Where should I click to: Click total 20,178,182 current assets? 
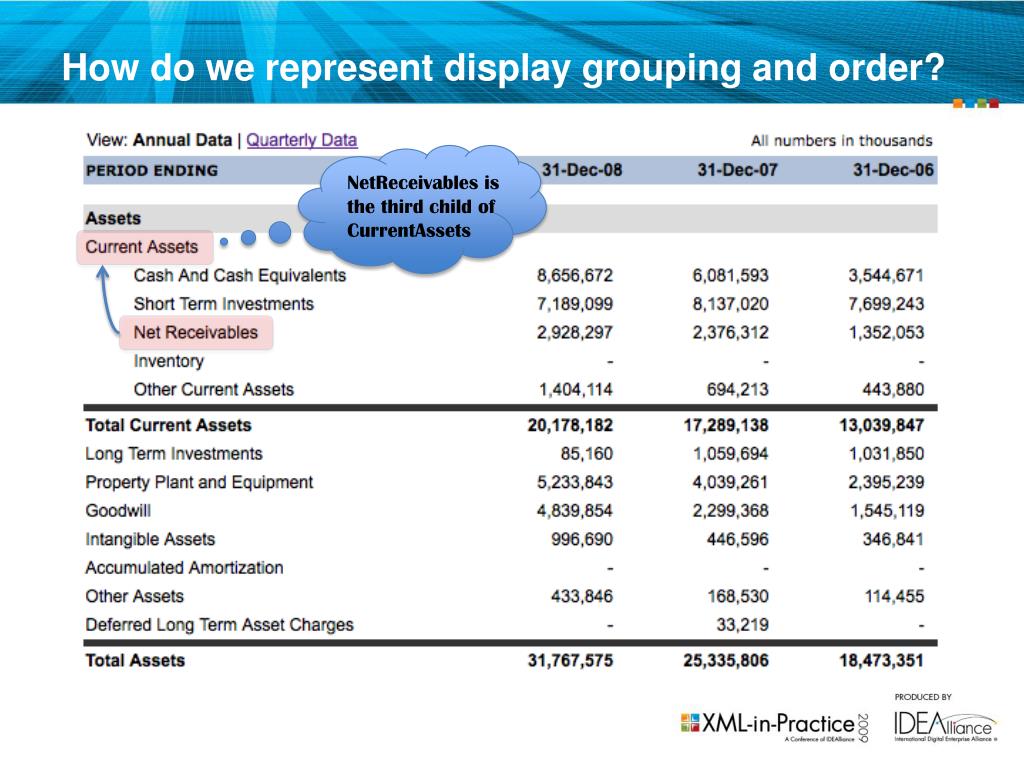click(570, 426)
